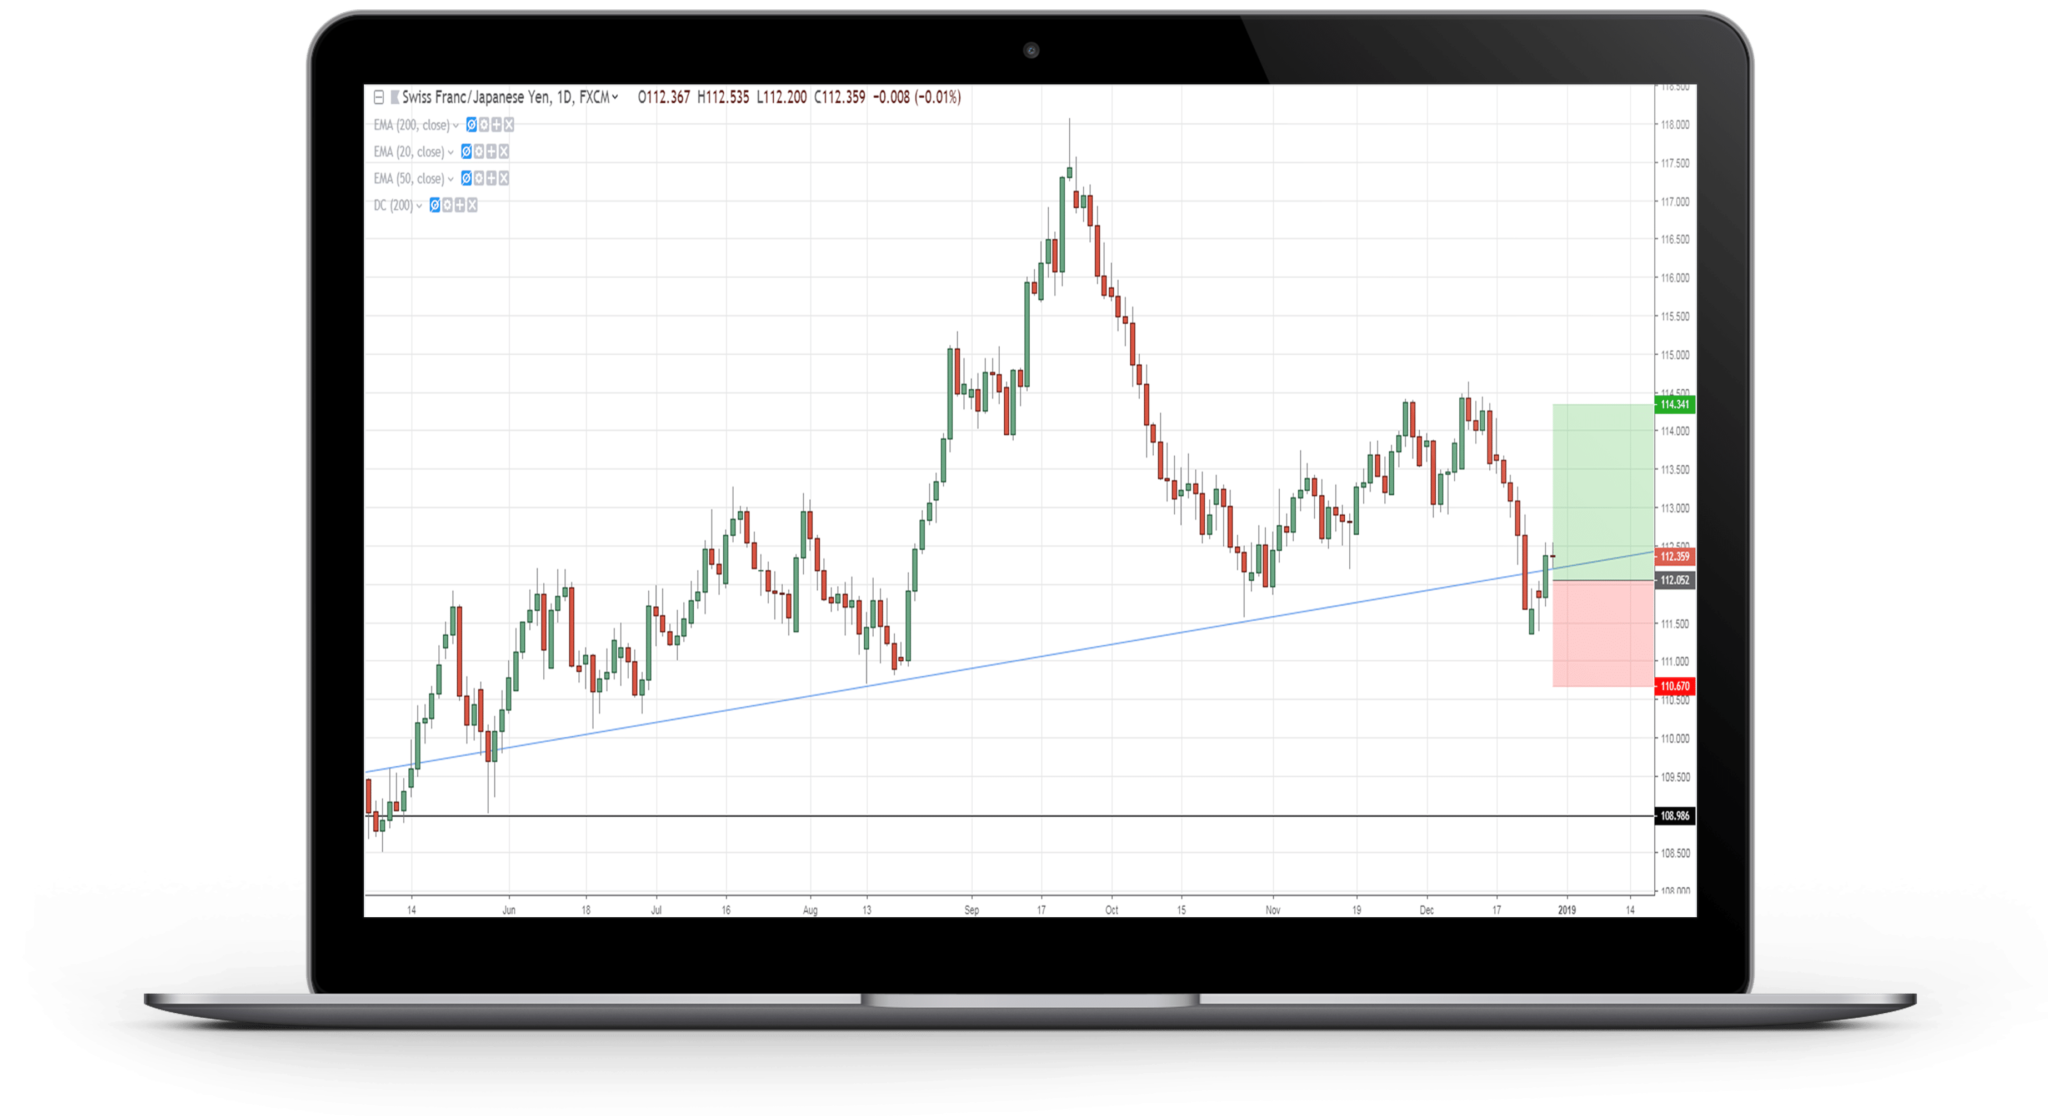
Task: Remove the DC 200 indicator
Action: 472,205
